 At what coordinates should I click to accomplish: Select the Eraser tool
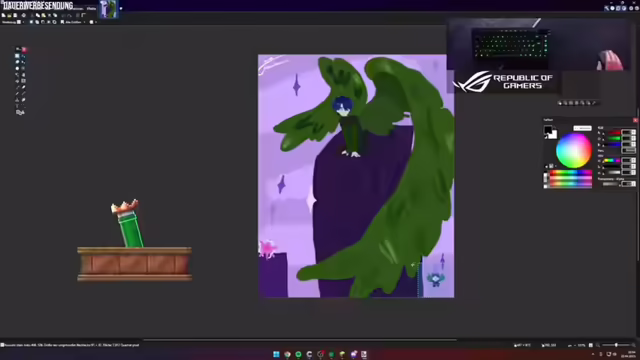point(24,87)
